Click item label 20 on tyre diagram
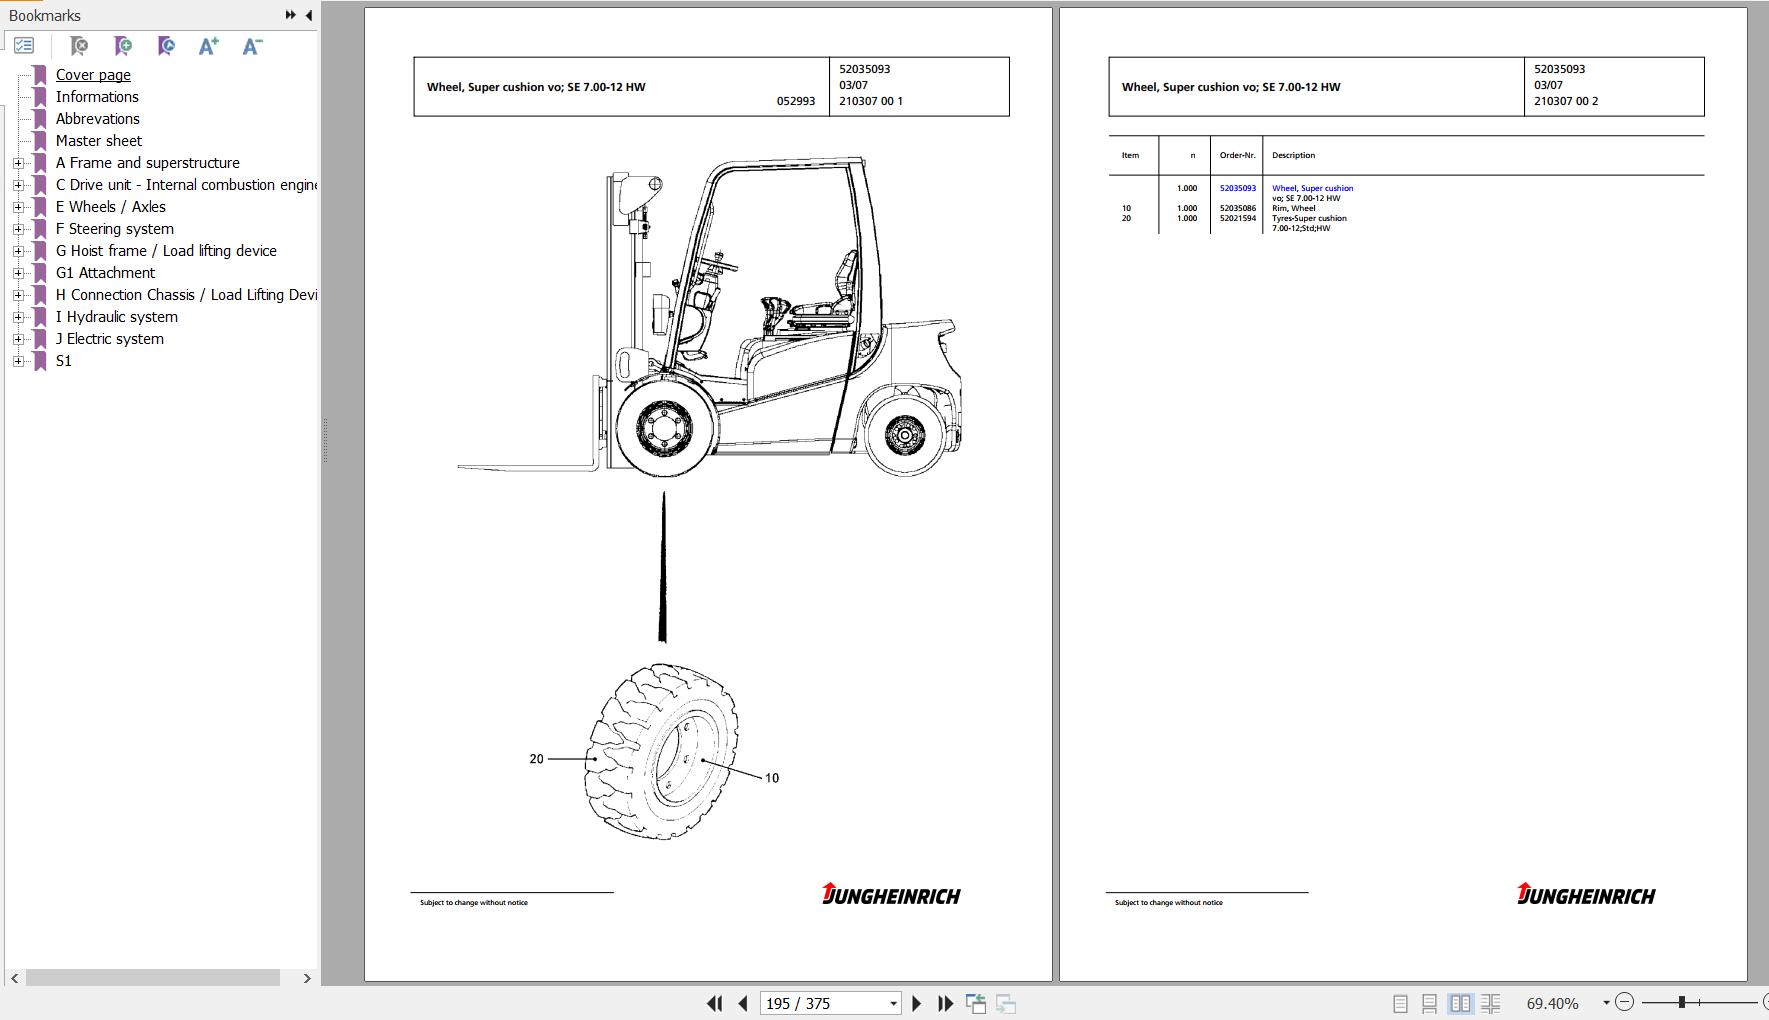The width and height of the screenshot is (1769, 1020). (x=536, y=759)
